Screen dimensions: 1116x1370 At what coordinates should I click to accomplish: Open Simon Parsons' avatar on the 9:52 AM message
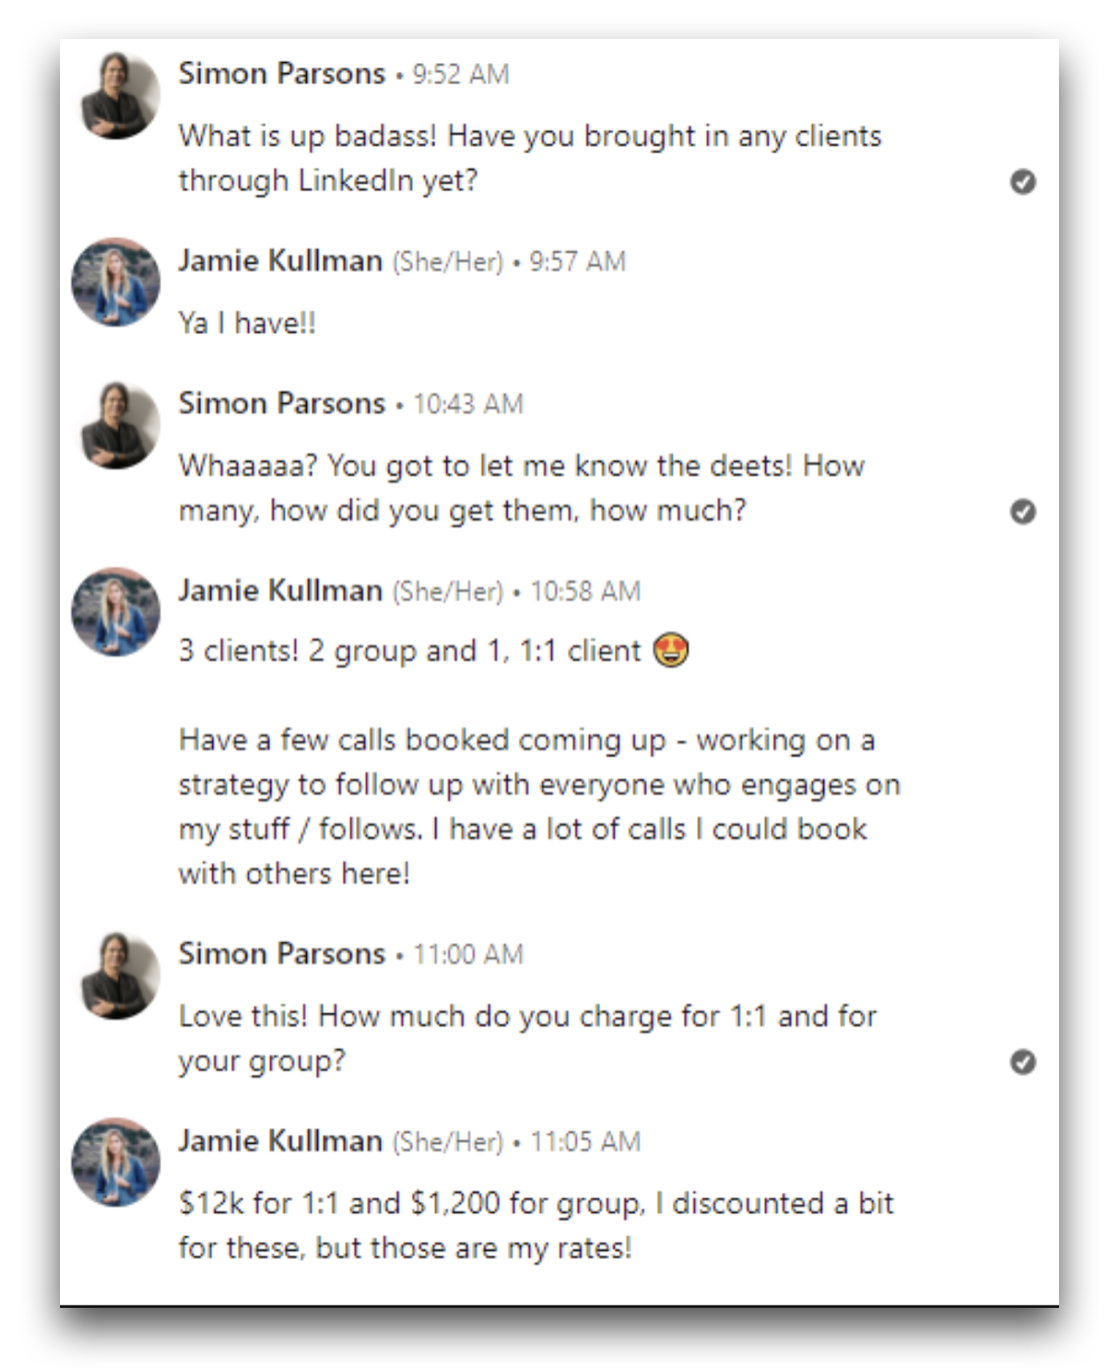117,96
